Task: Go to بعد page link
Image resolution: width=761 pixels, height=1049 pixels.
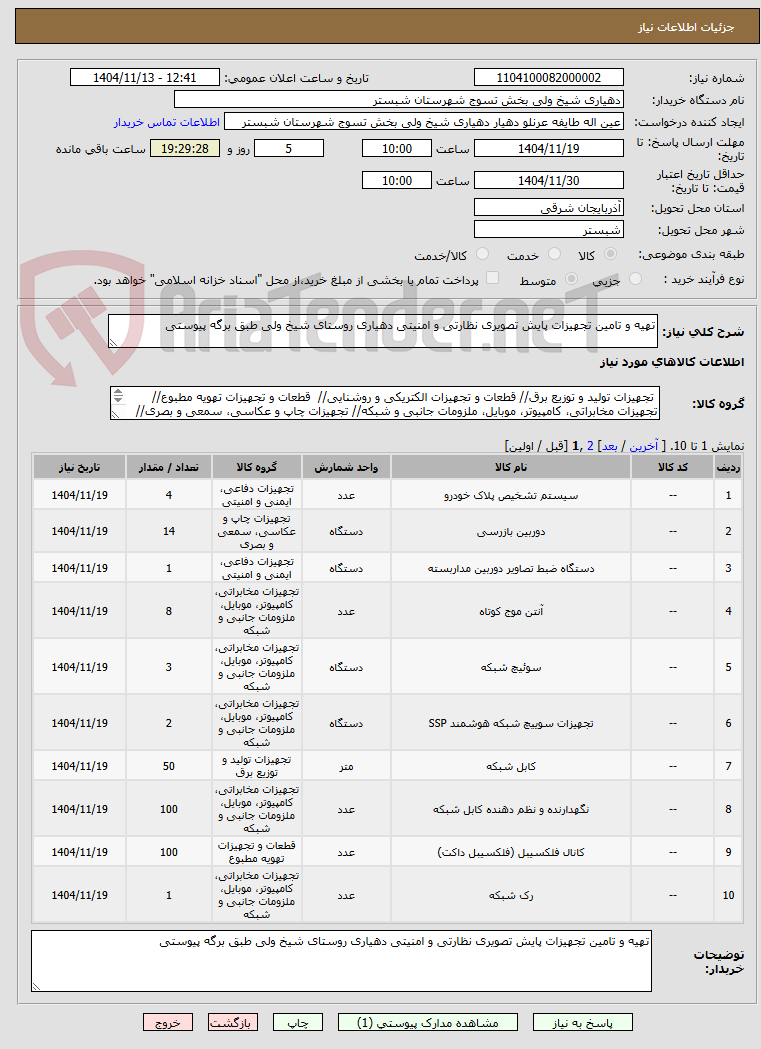Action: pyautogui.click(x=609, y=446)
